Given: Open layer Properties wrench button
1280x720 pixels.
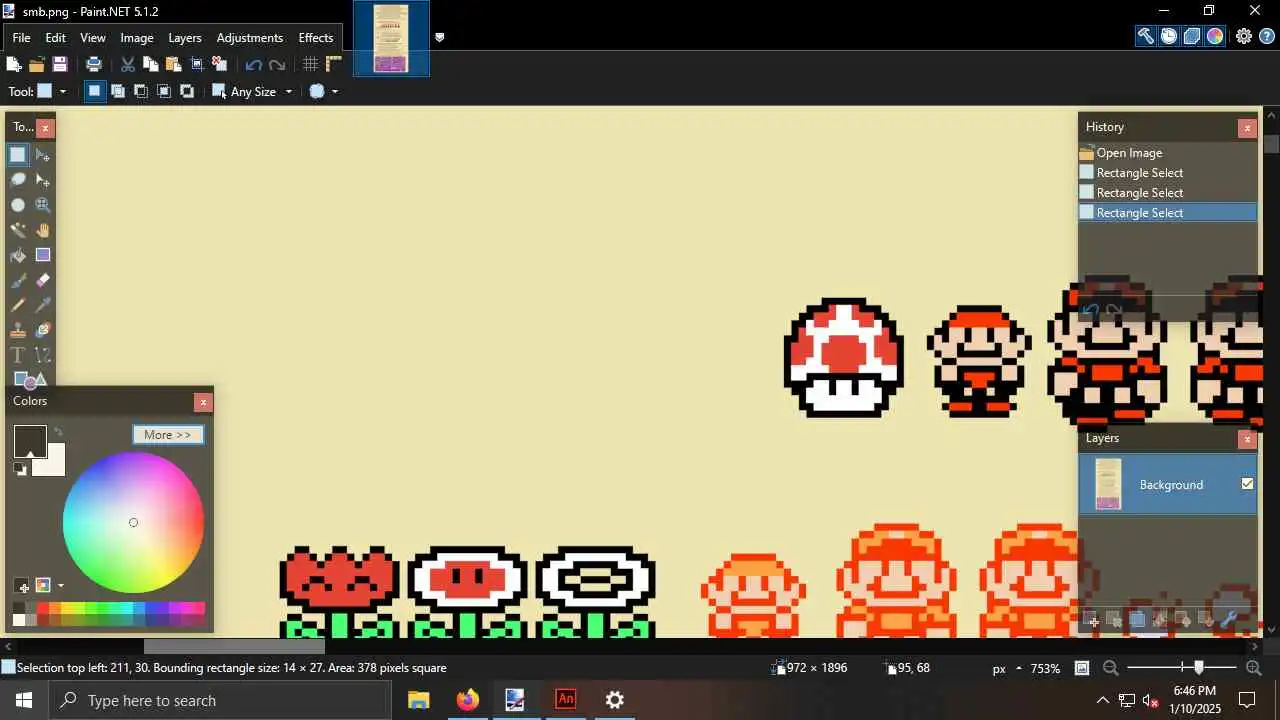Looking at the screenshot, I should coord(1230,620).
